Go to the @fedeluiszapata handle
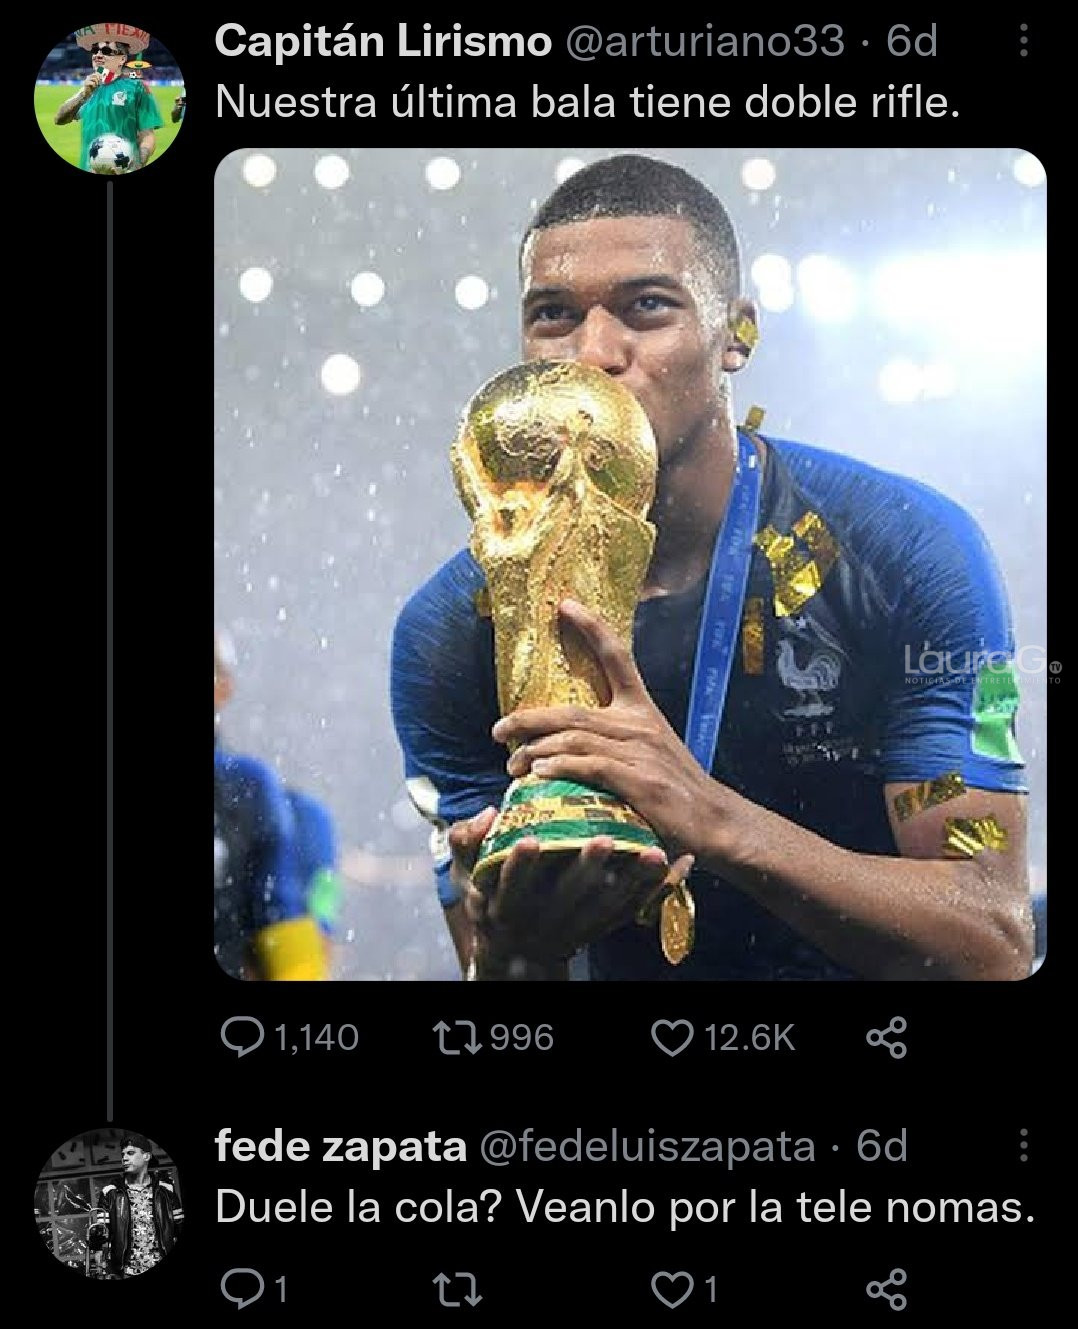The height and width of the screenshot is (1329, 1078). click(x=648, y=1147)
